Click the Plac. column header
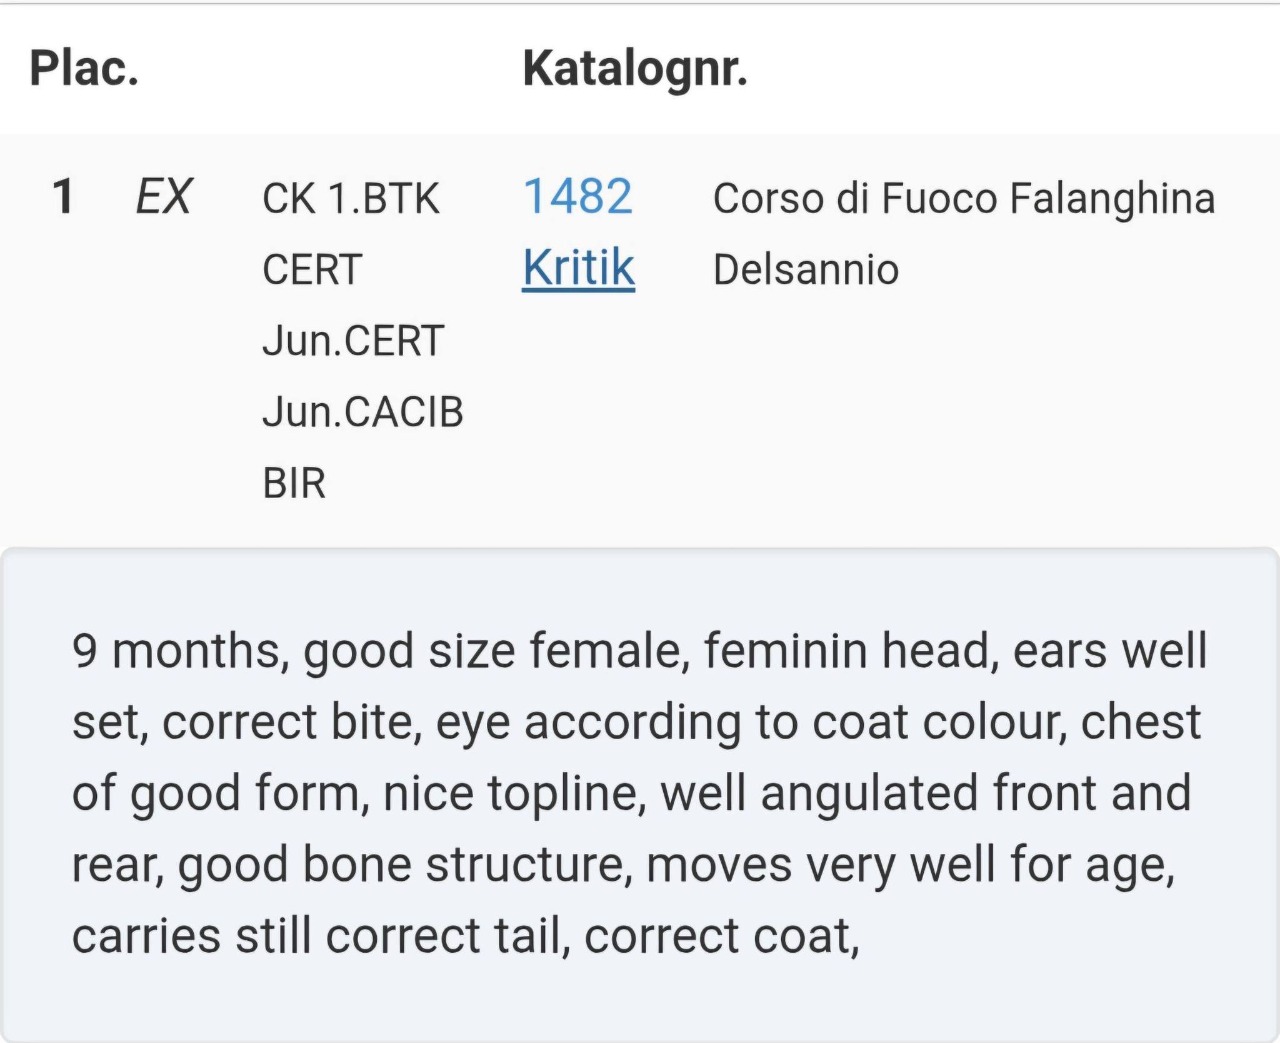Image resolution: width=1280 pixels, height=1043 pixels. coord(84,68)
